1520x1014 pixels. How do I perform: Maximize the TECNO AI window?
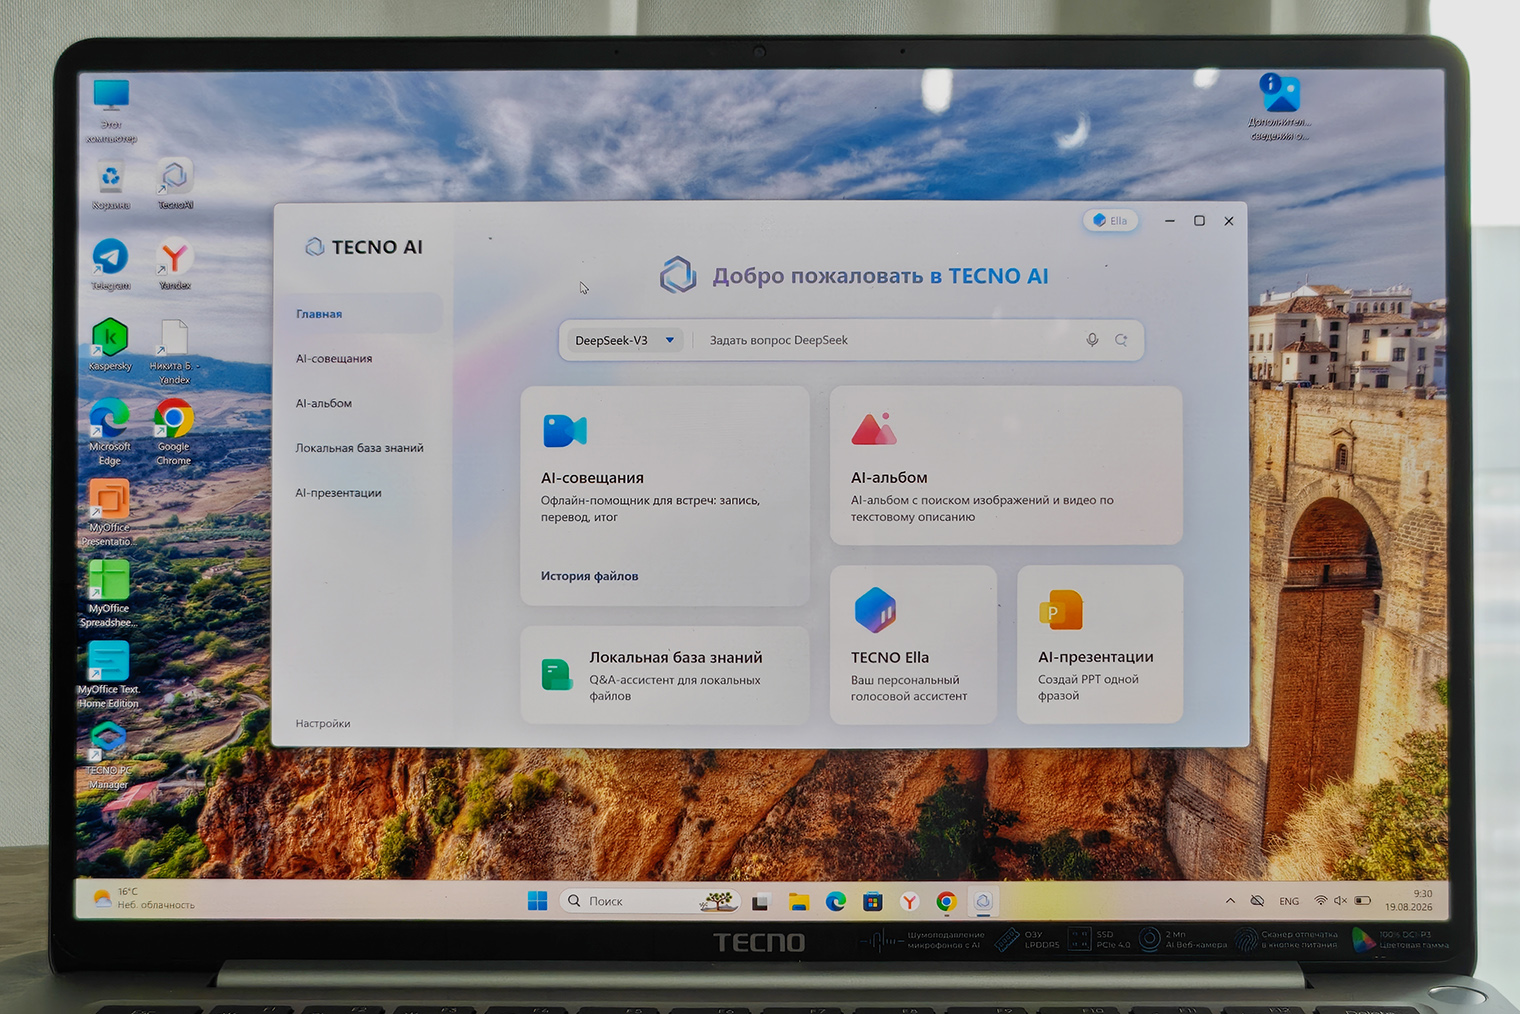tap(1199, 221)
